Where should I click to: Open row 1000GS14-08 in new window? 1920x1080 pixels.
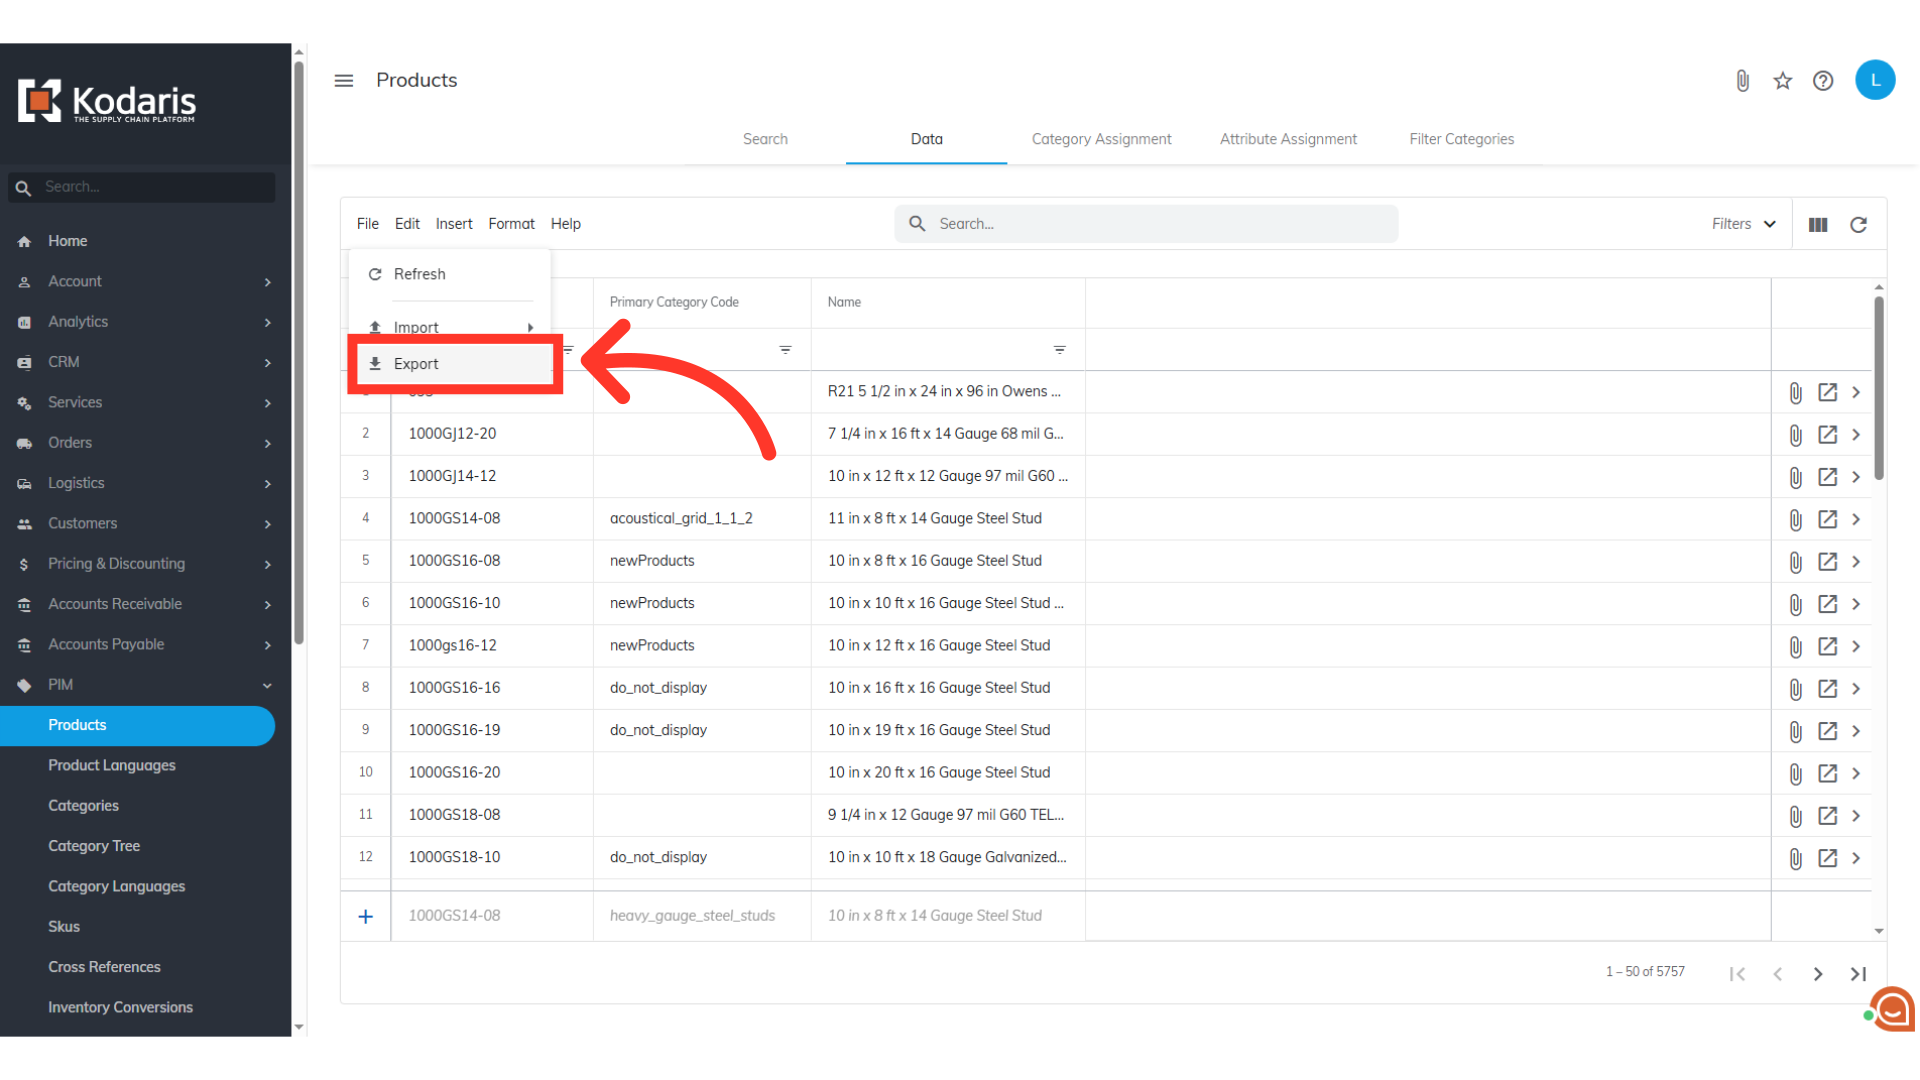click(1827, 519)
